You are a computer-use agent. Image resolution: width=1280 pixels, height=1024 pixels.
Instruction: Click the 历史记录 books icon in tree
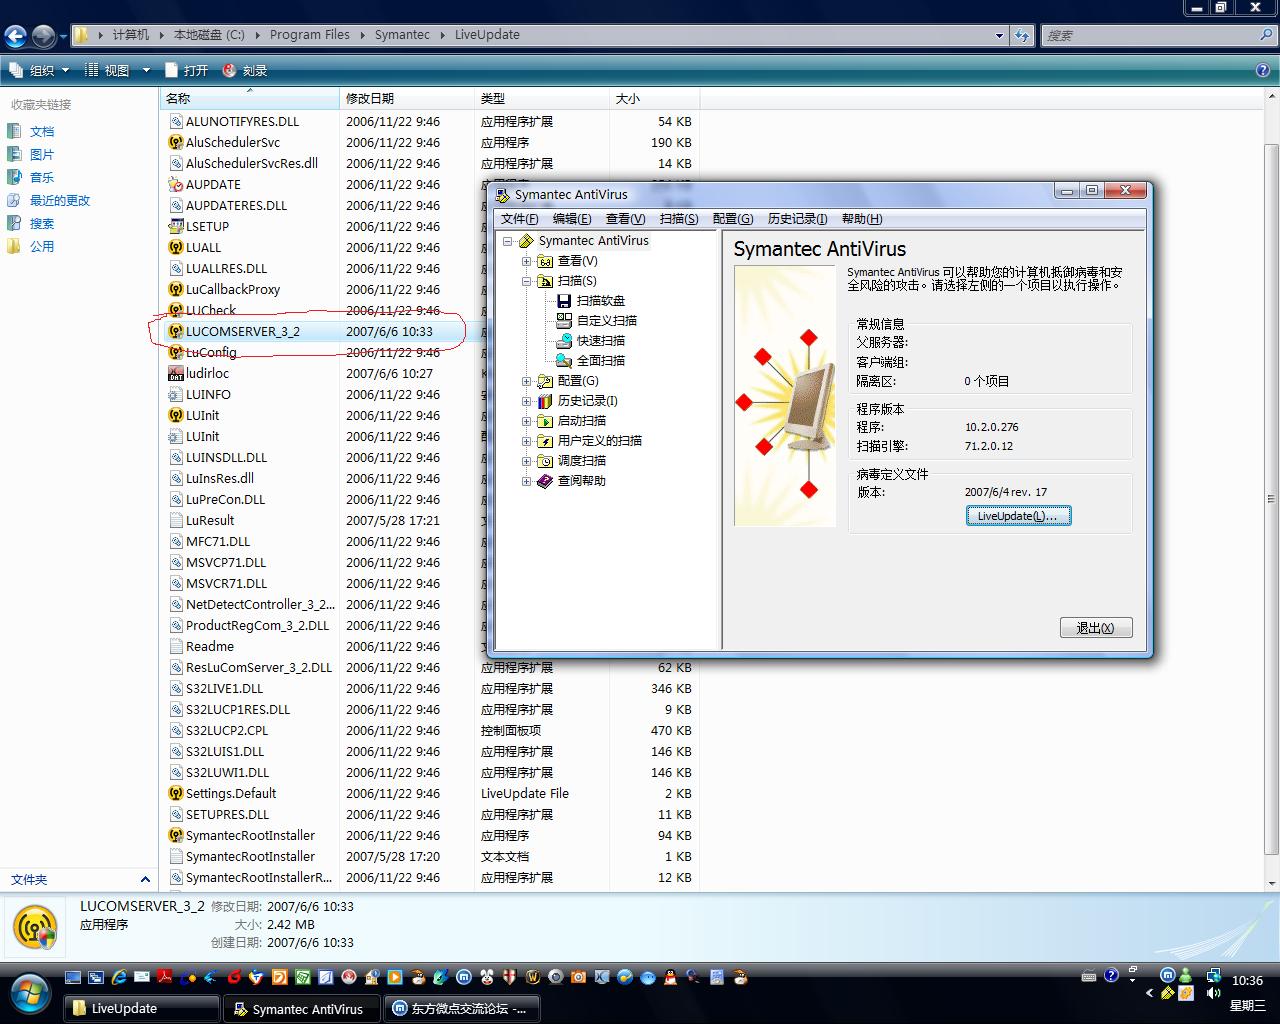545,401
